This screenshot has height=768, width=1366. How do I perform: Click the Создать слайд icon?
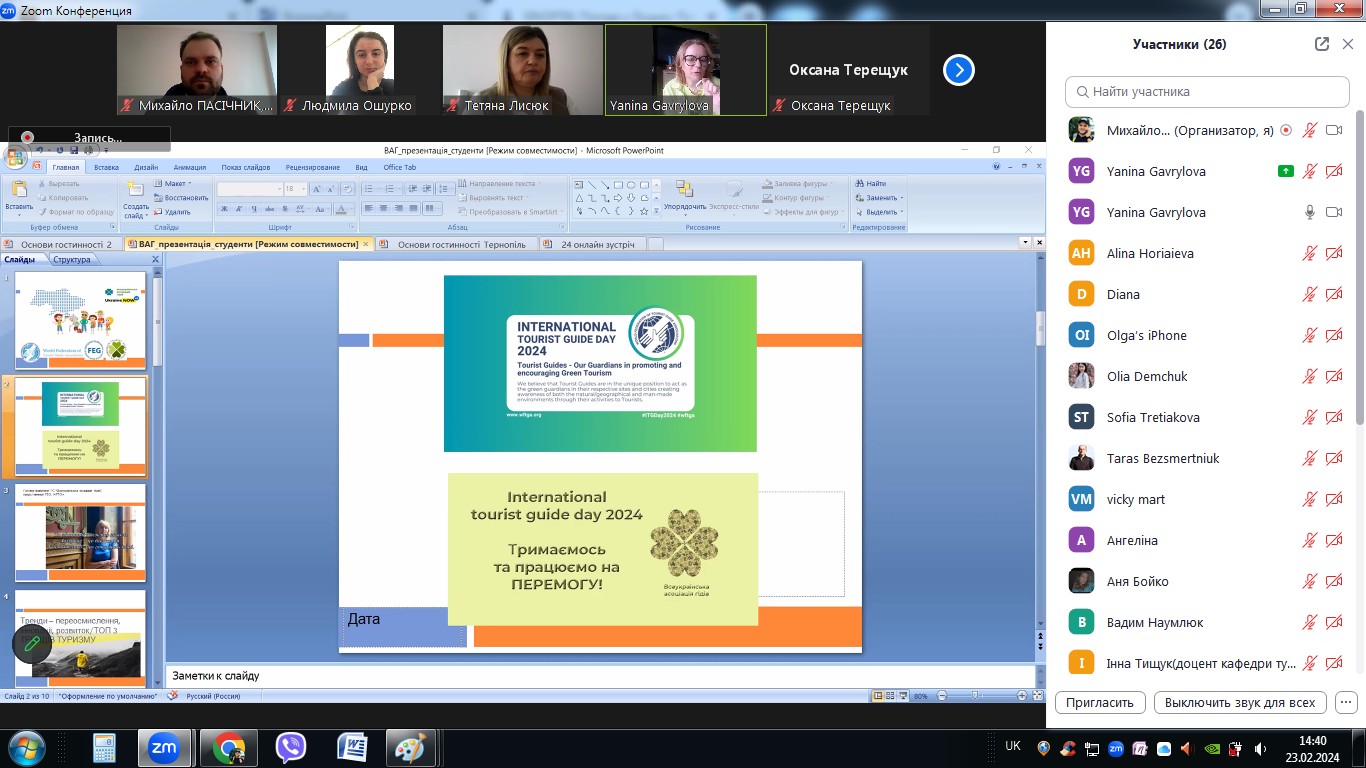pos(136,191)
